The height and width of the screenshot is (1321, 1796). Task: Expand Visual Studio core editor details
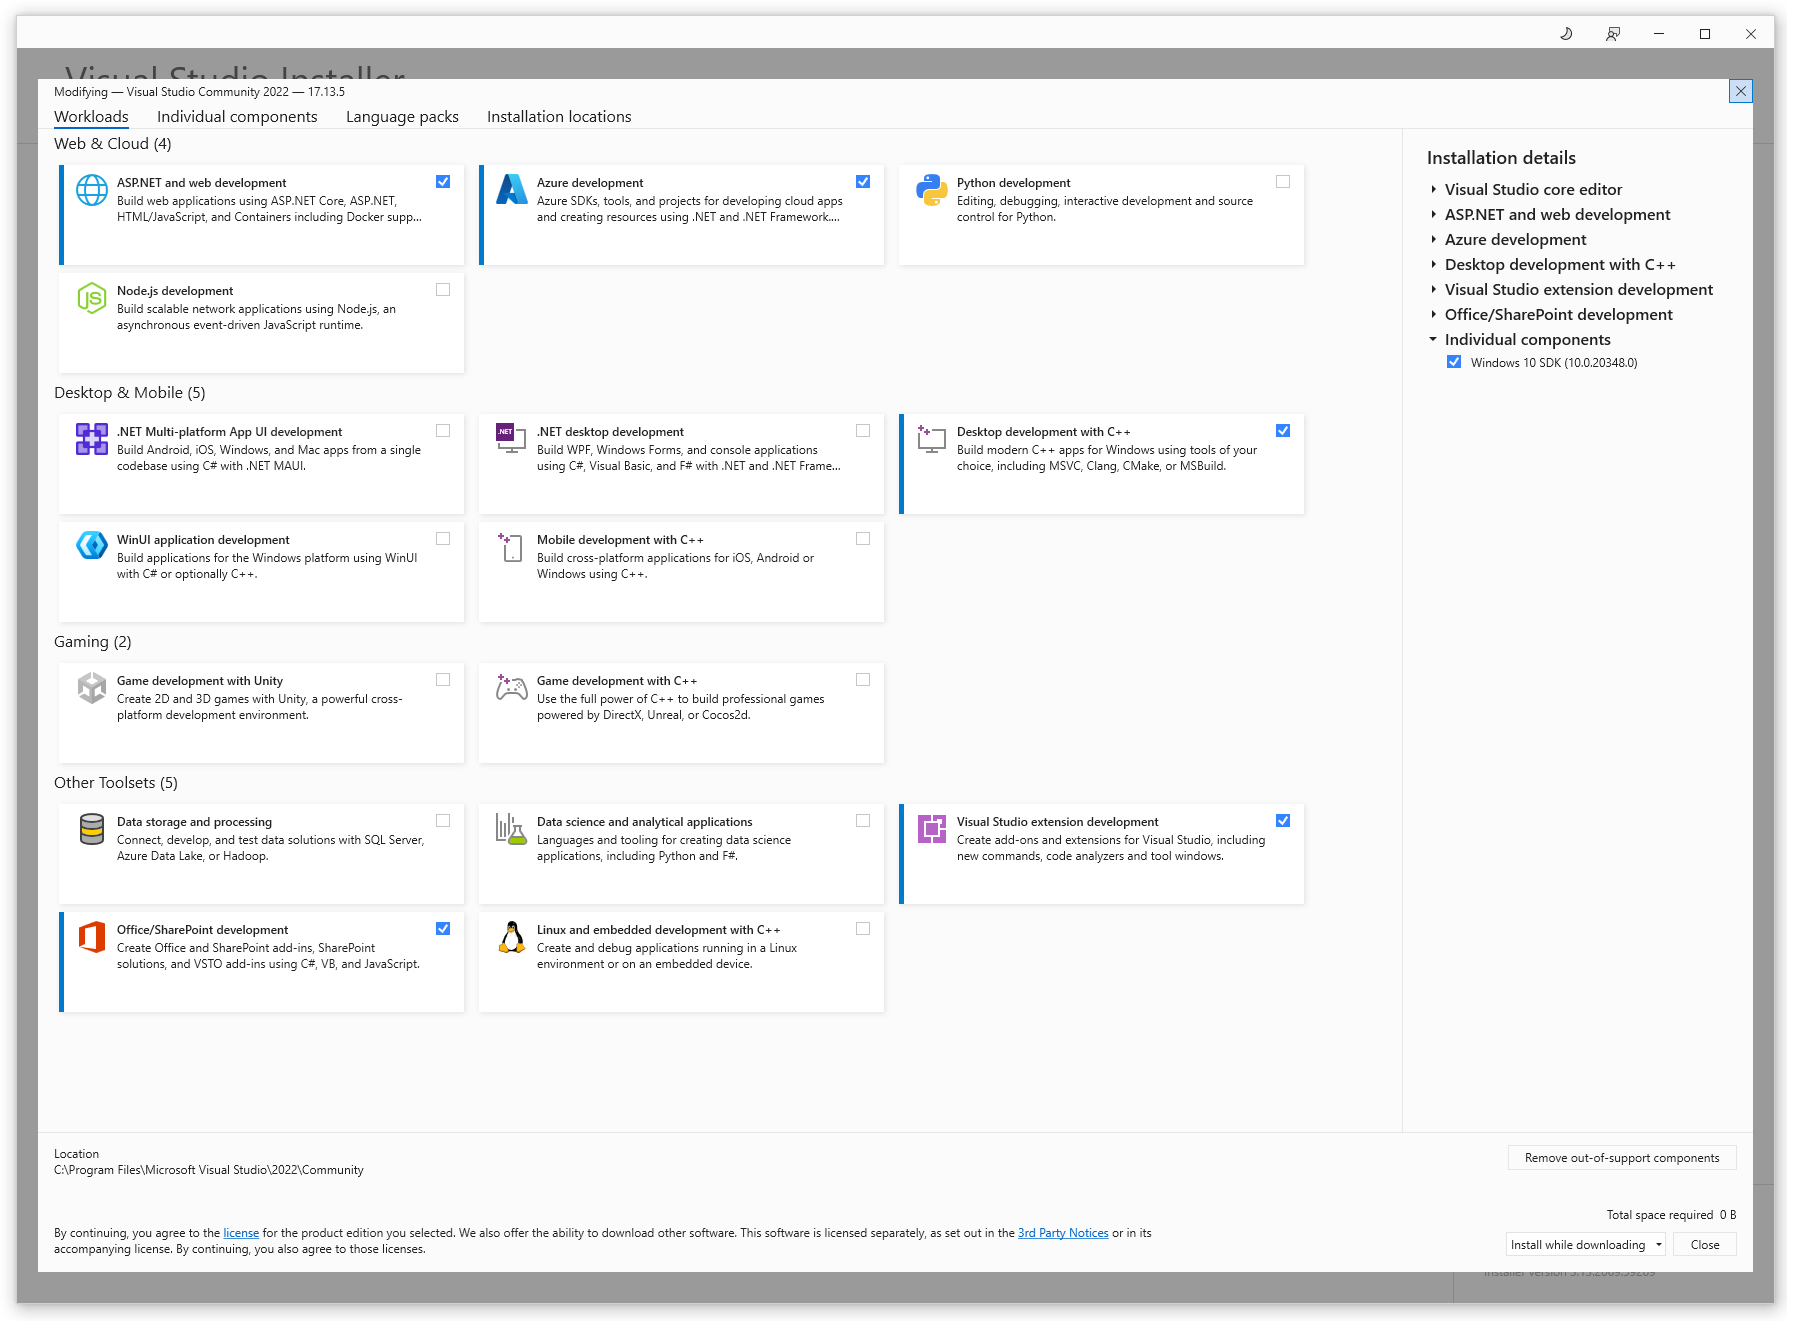coord(1433,189)
